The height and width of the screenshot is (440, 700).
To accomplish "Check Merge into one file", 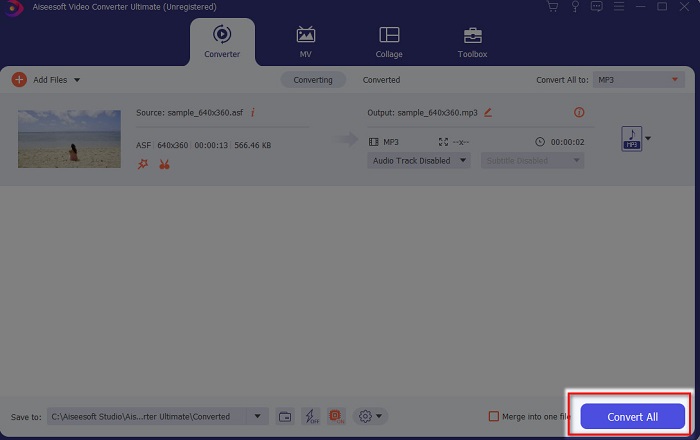I will [x=494, y=416].
